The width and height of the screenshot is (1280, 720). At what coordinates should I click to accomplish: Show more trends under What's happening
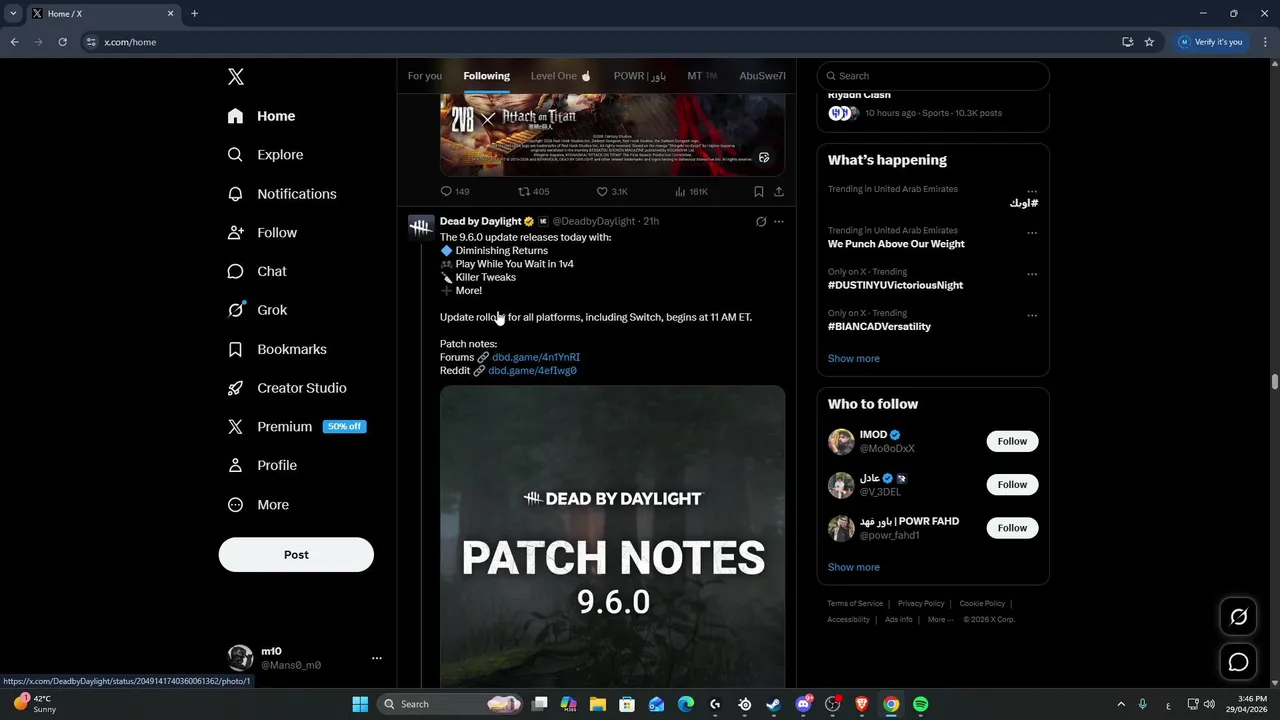(x=854, y=359)
